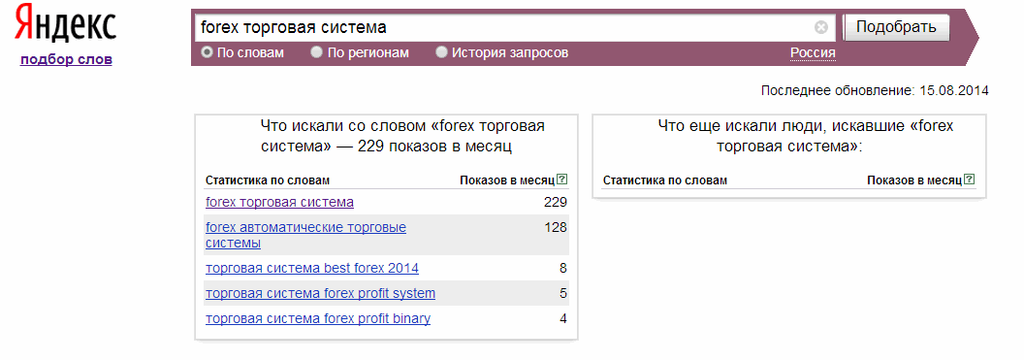Open торговая система forex profit binary link
Image resolution: width=1024 pixels, height=360 pixels.
318,319
